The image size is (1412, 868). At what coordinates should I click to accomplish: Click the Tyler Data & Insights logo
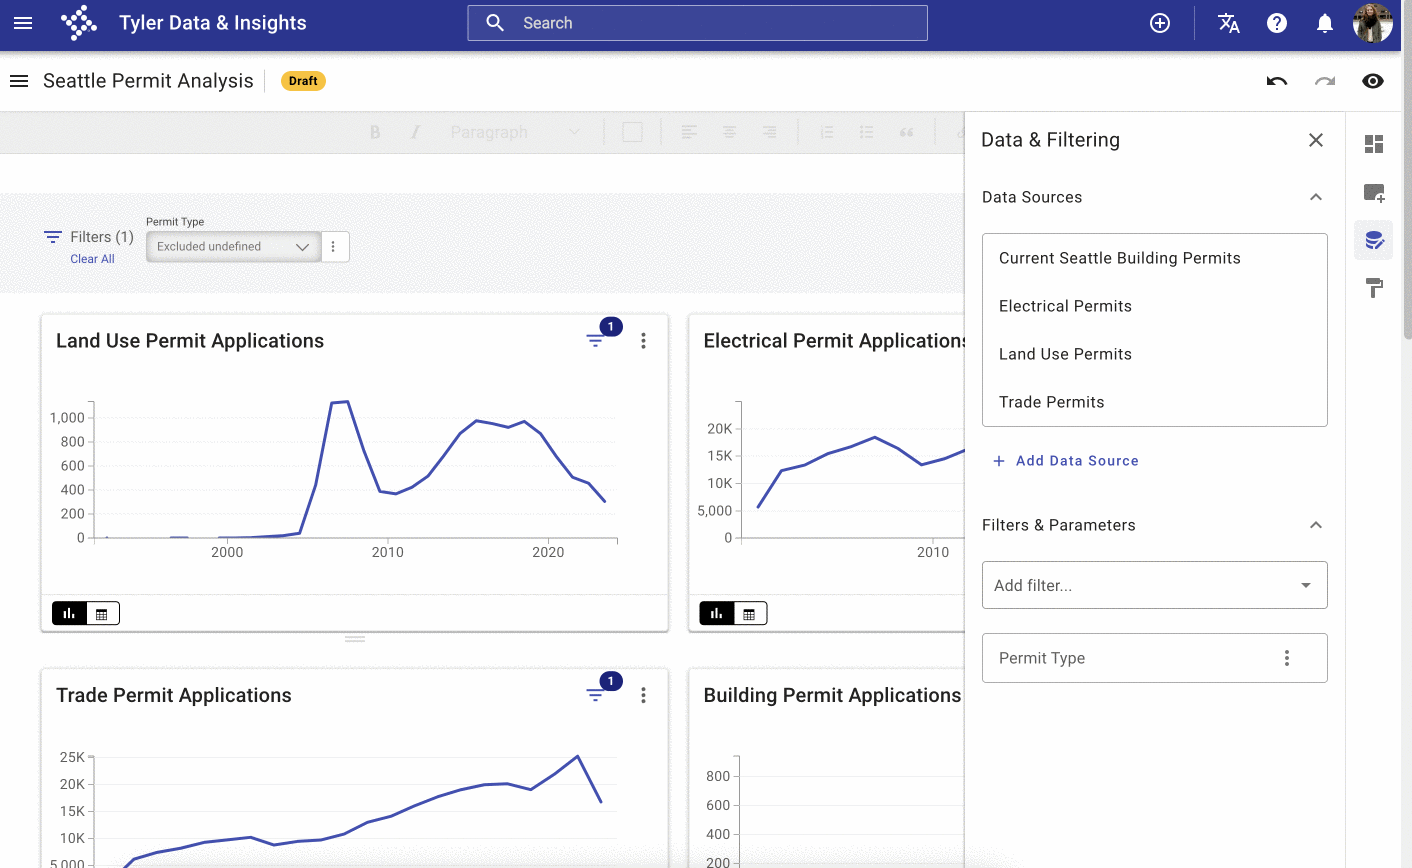click(x=79, y=23)
